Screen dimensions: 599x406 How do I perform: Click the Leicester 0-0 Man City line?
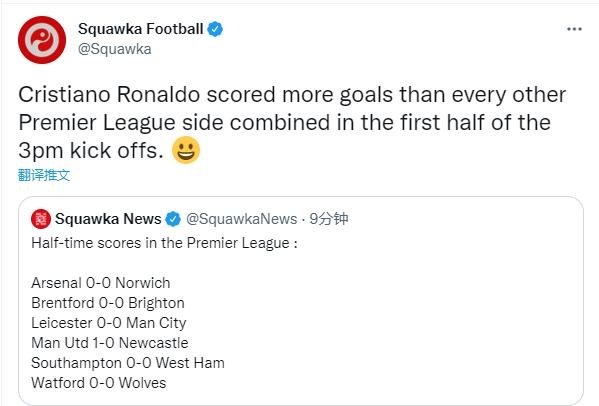[109, 323]
